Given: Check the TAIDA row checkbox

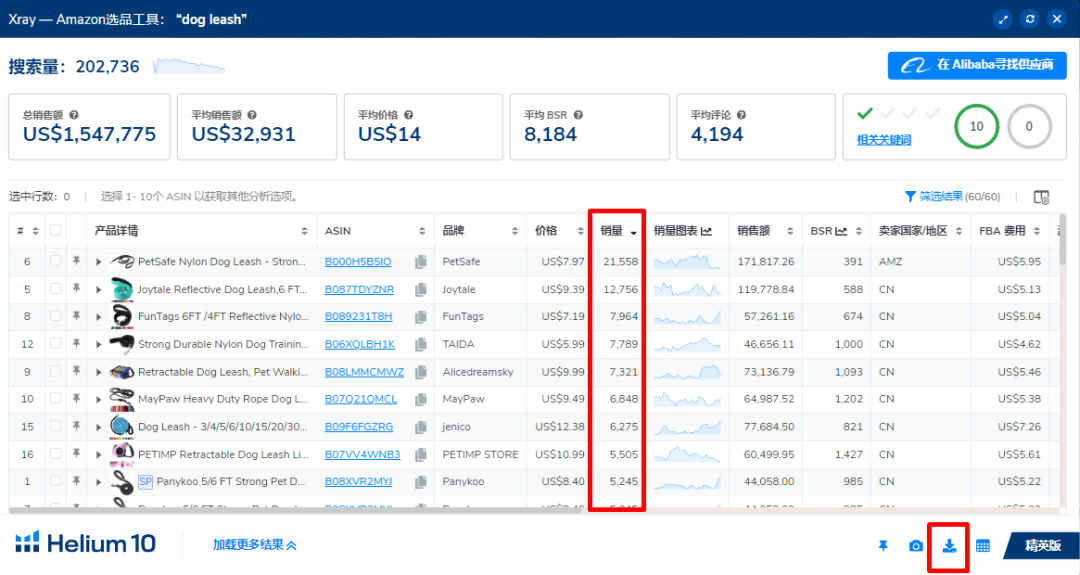Looking at the screenshot, I should coord(55,344).
